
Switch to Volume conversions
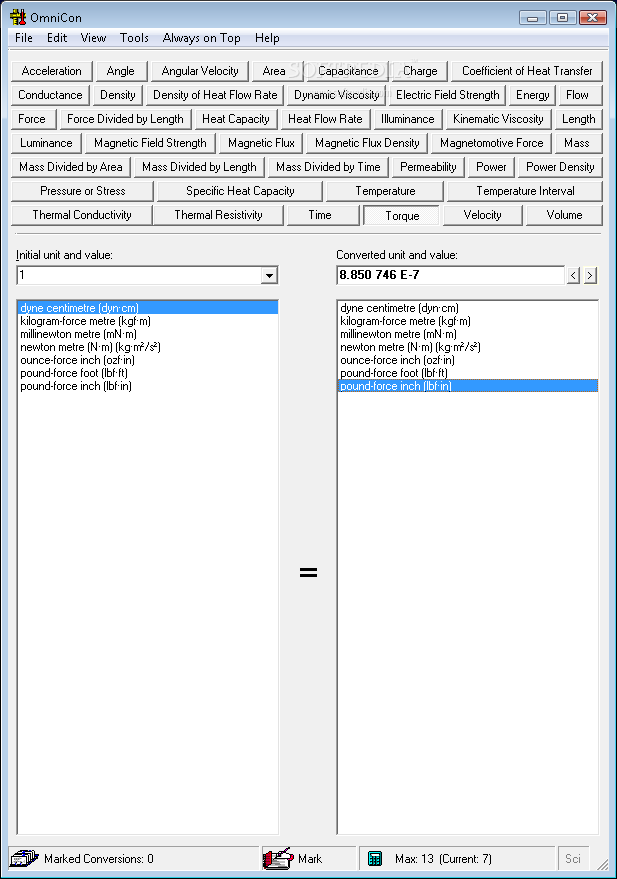pyautogui.click(x=564, y=216)
